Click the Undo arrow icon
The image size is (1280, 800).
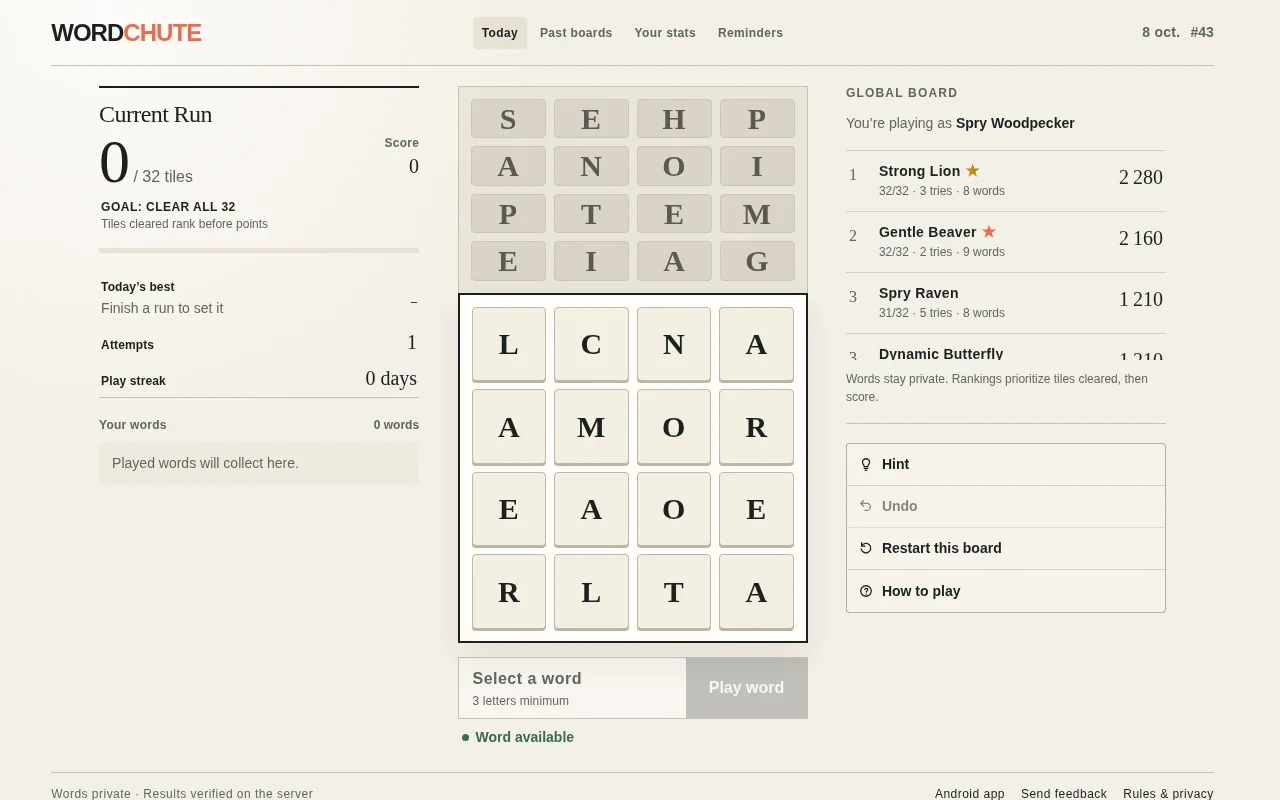click(x=866, y=506)
